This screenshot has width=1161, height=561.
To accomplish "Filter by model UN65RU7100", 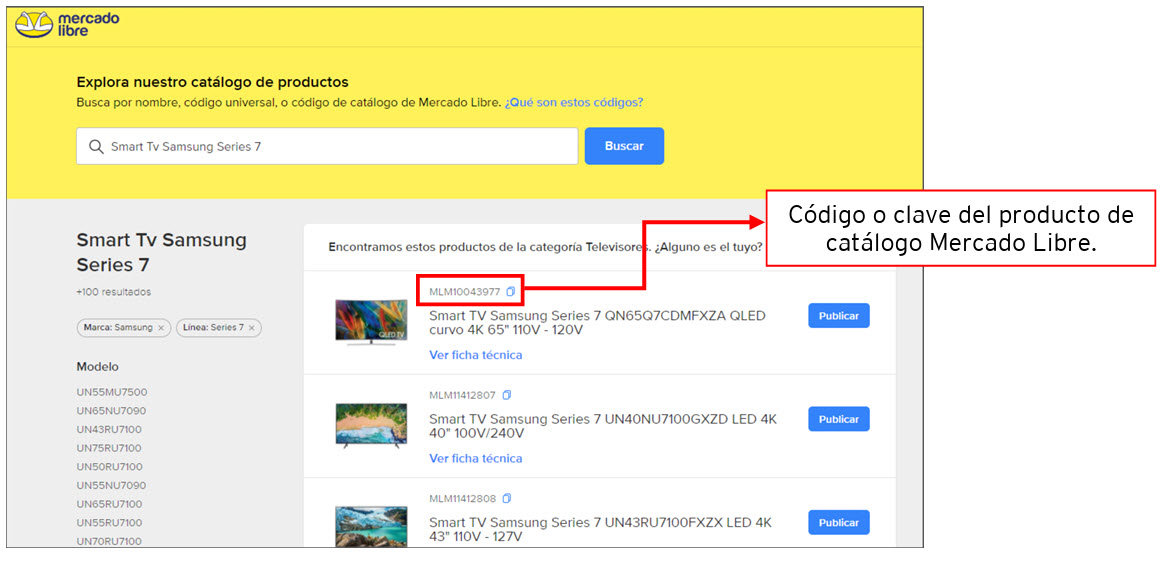I will (x=109, y=504).
